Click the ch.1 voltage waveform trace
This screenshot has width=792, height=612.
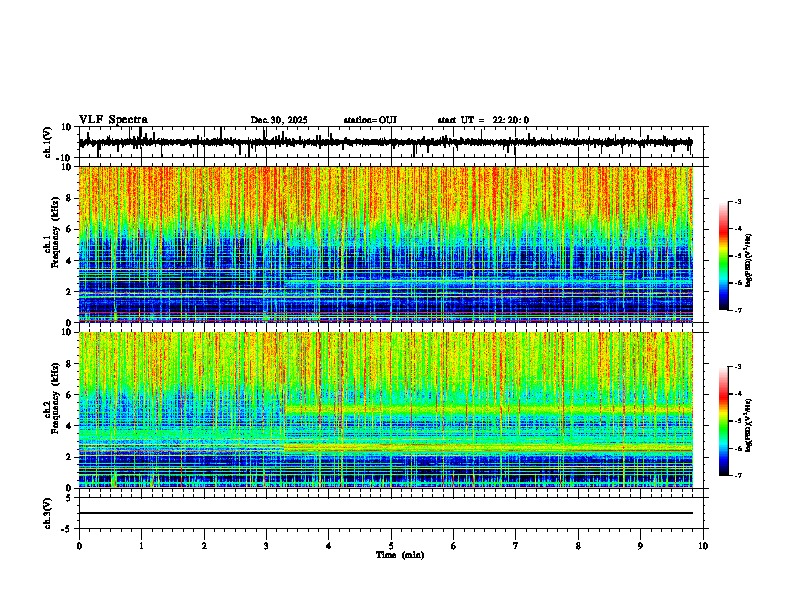coord(386,142)
